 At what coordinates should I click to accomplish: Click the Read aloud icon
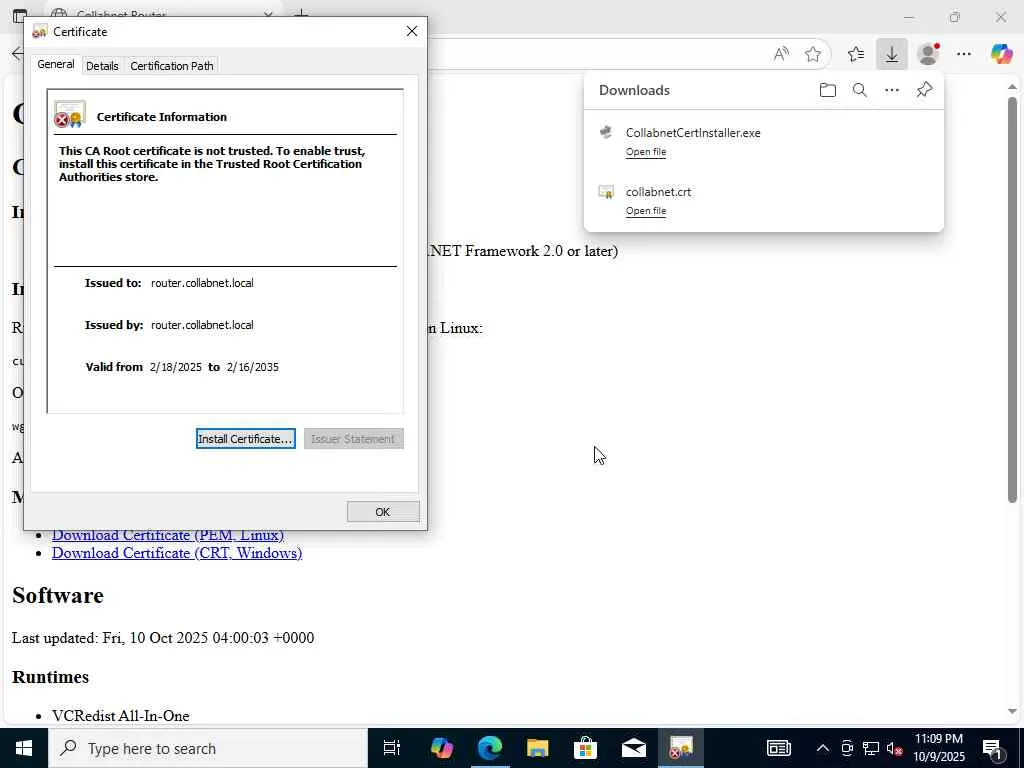tap(781, 54)
